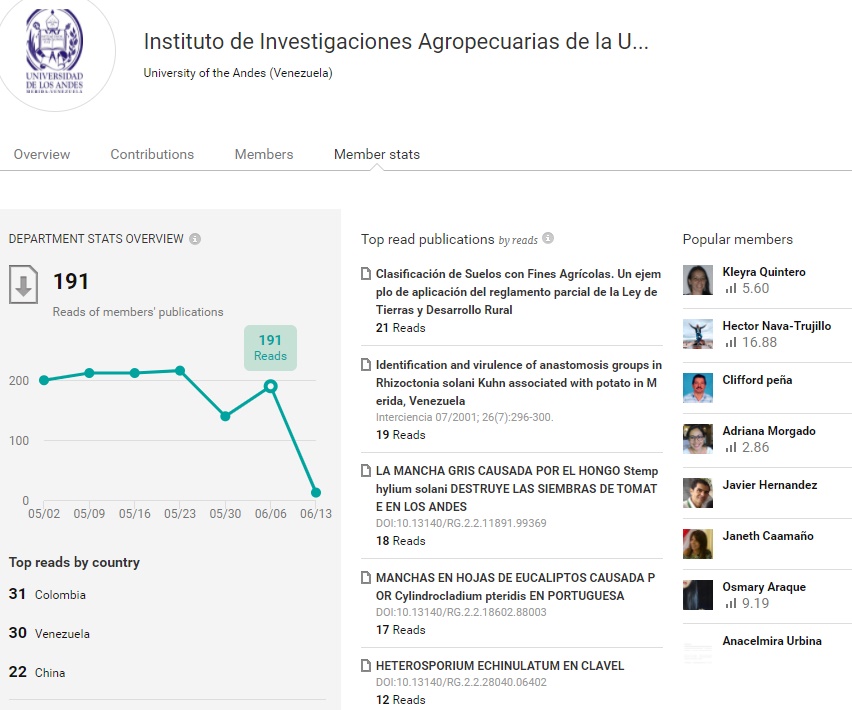Viewport: 852px width, 710px height.
Task: Click the 191 Reads chart tooltip
Action: click(271, 348)
